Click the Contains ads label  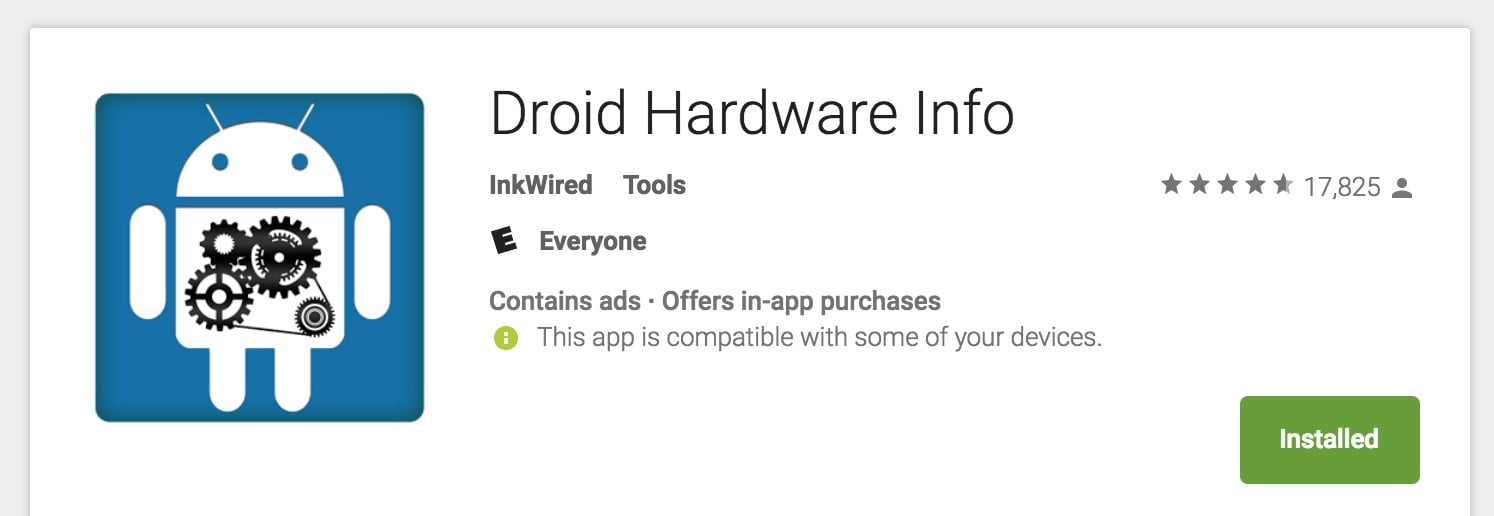[x=564, y=301]
